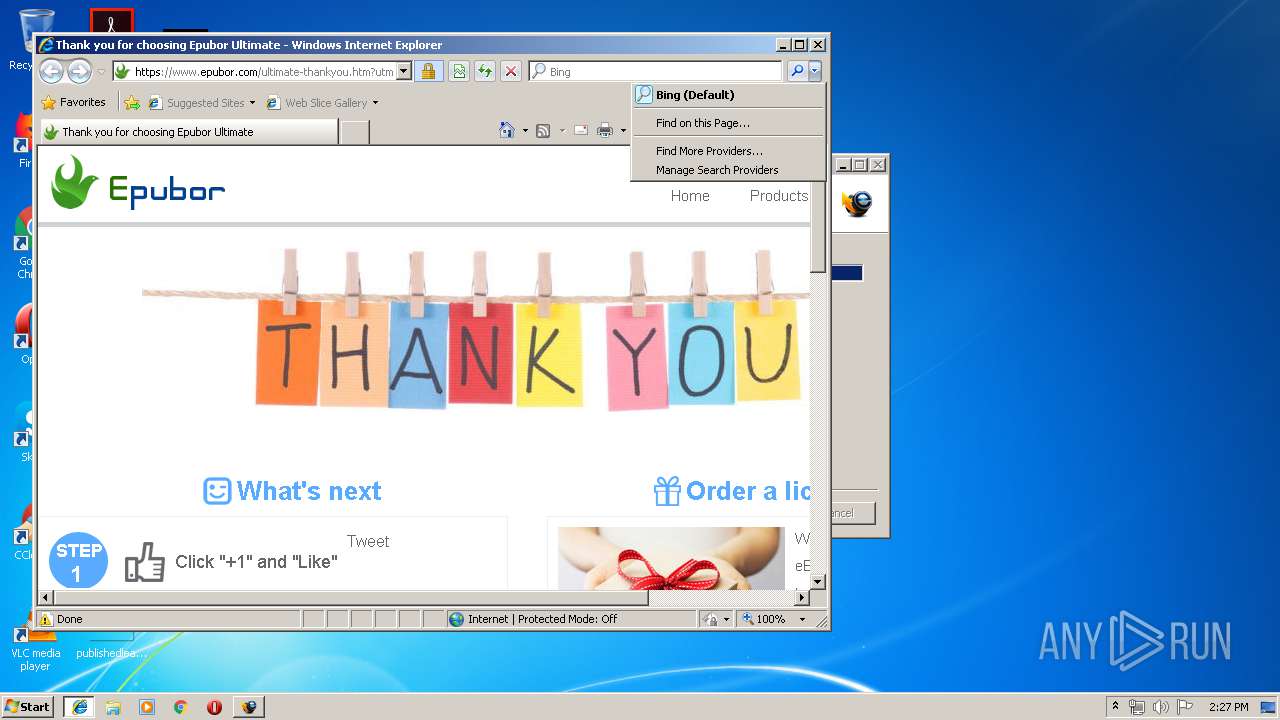The height and width of the screenshot is (720, 1280).
Task: Open Windows Media Player taskbar icon
Action: [147, 707]
